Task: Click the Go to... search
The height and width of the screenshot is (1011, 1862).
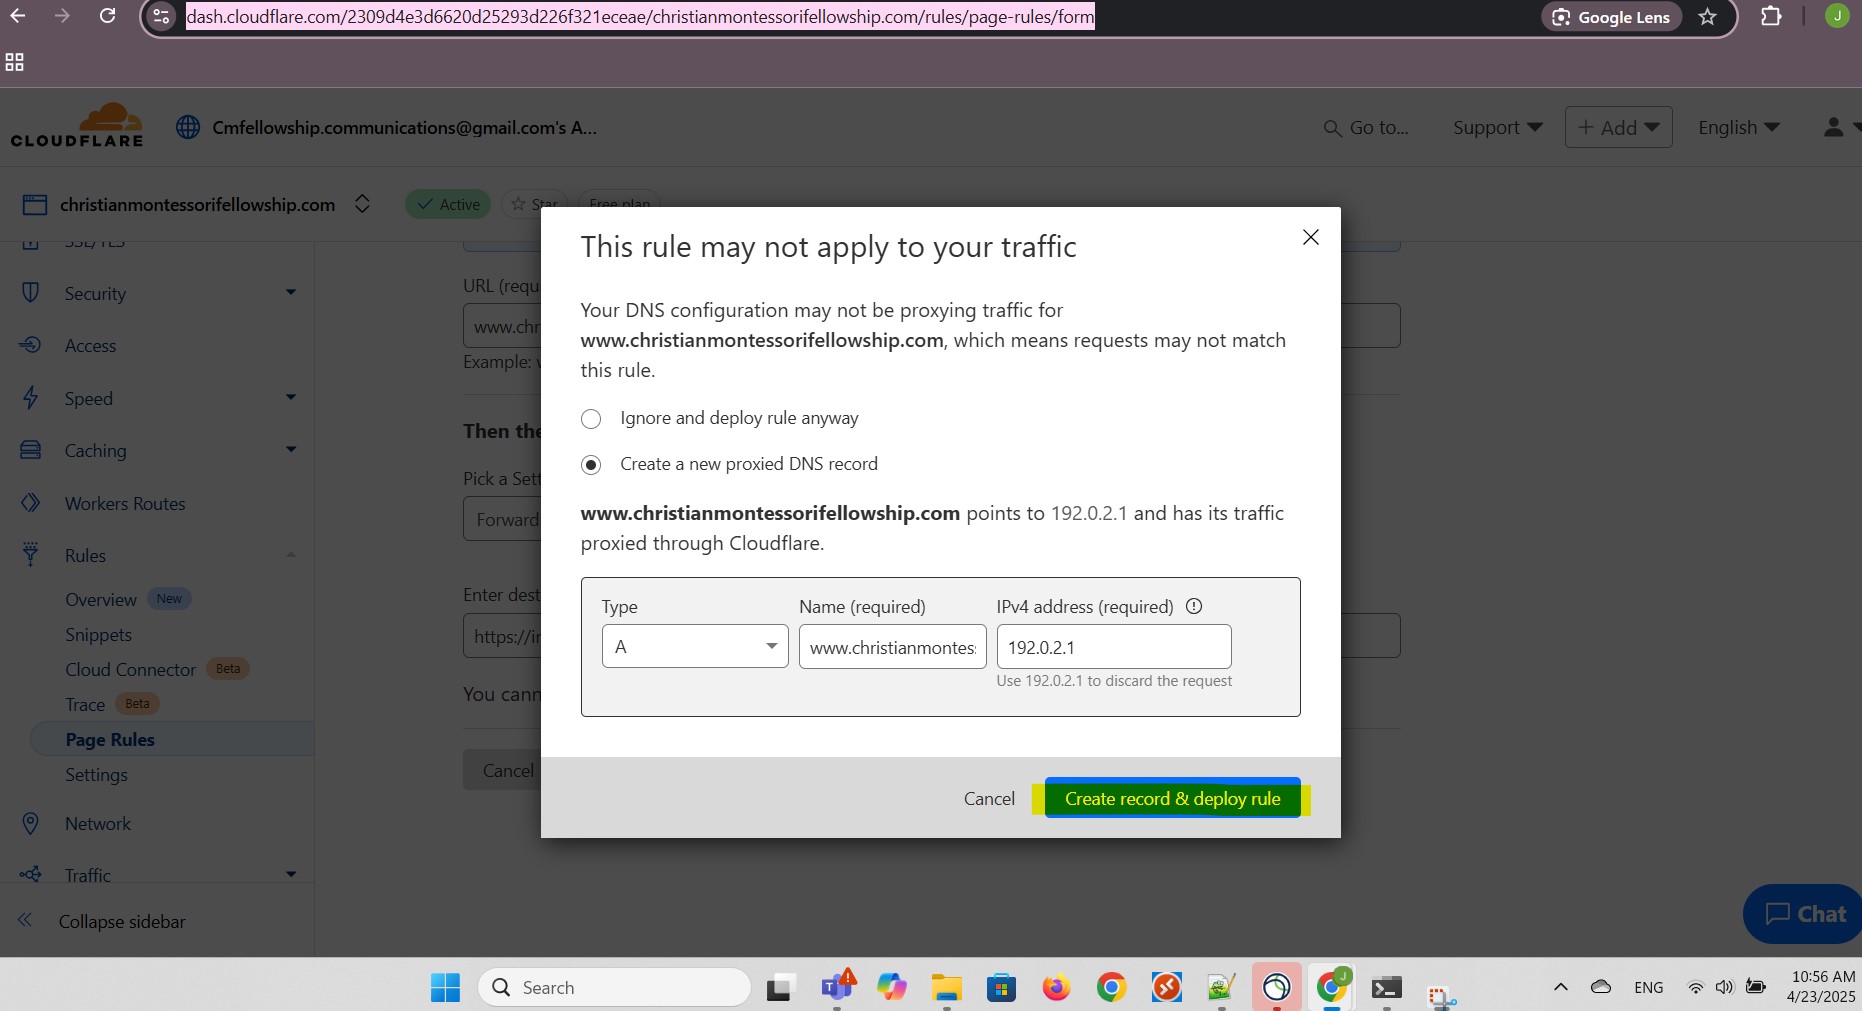Action: (1365, 127)
